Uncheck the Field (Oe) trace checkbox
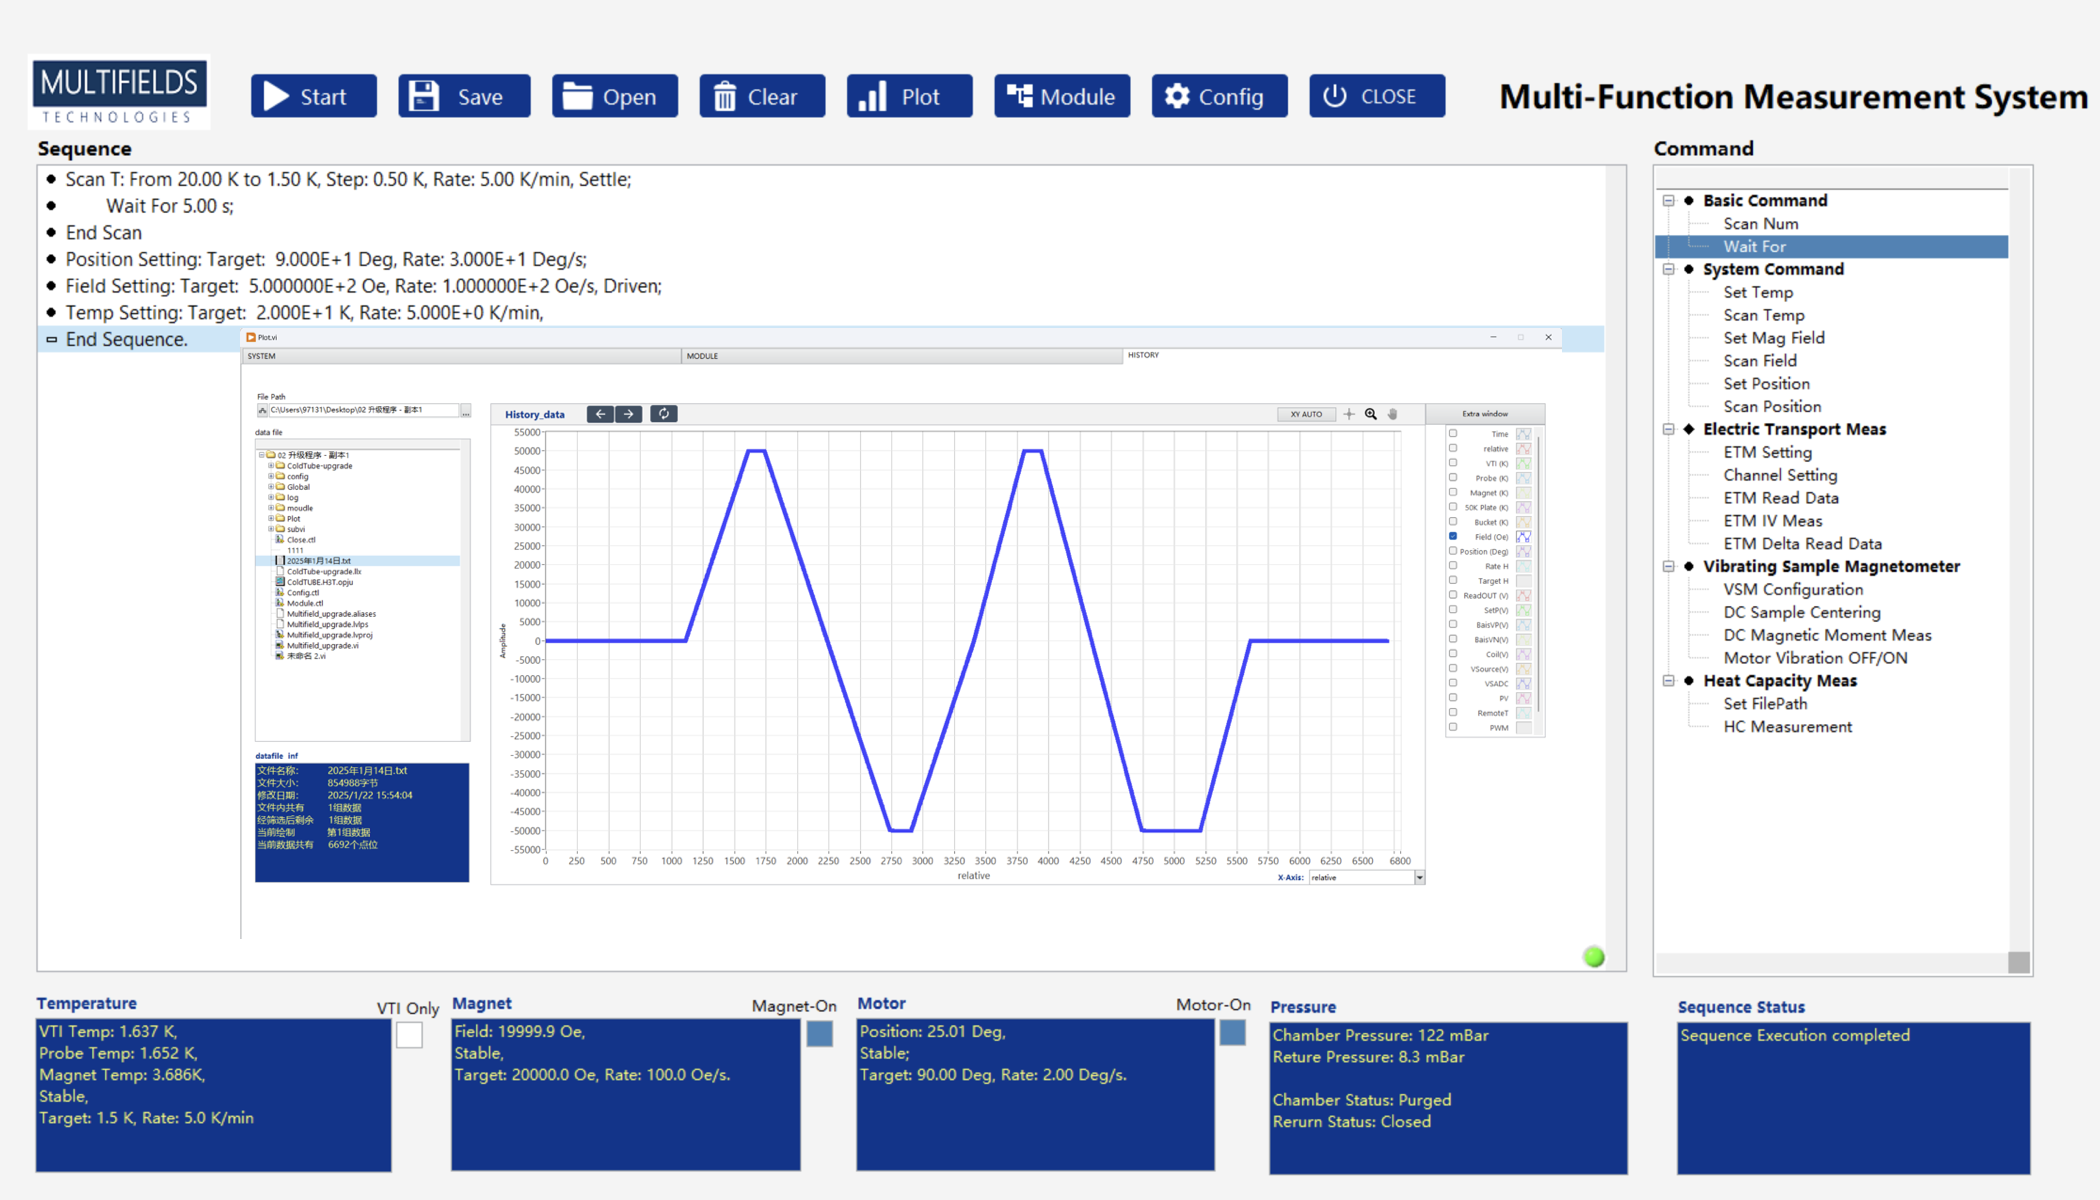The width and height of the screenshot is (2100, 1200). (x=1453, y=536)
